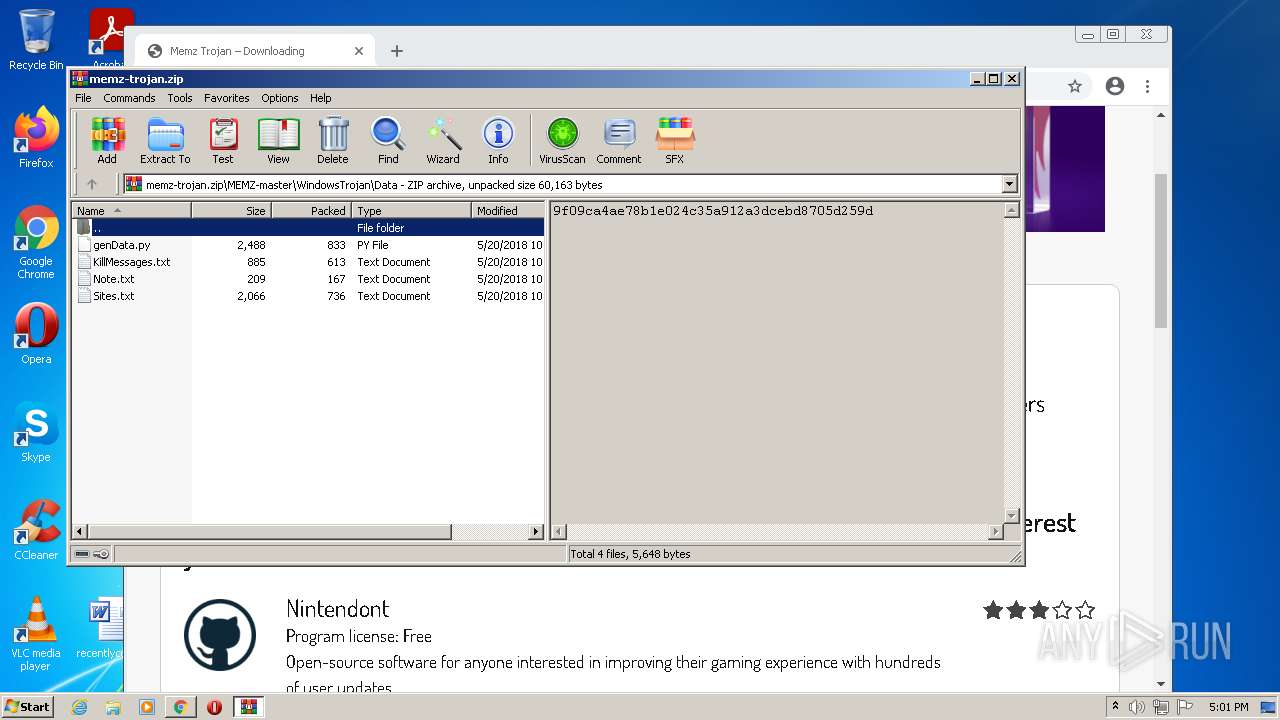Click comment pane scroll up arrow

click(x=1011, y=211)
